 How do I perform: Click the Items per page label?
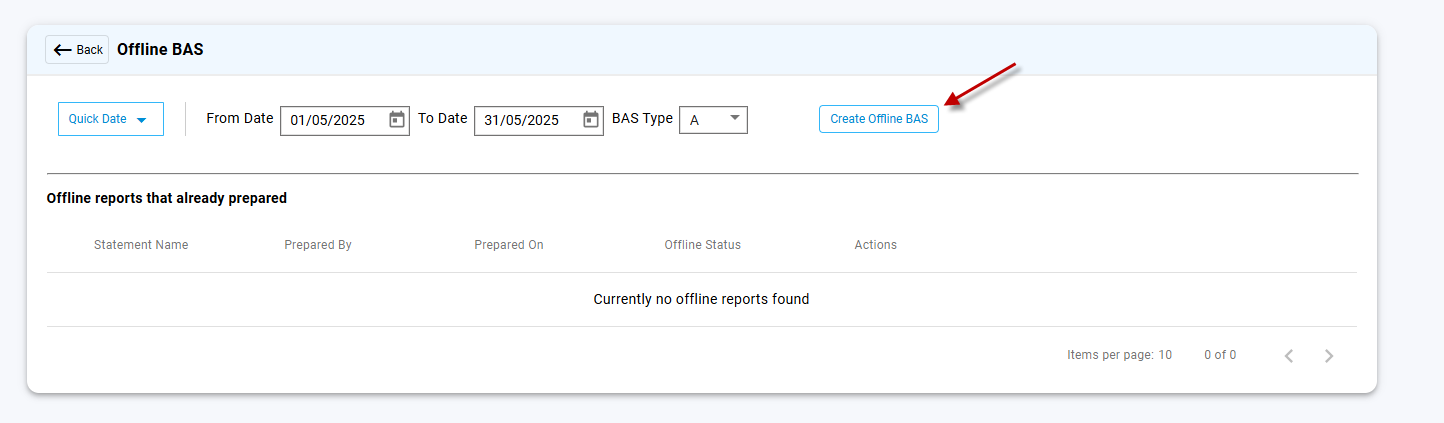coord(1110,355)
